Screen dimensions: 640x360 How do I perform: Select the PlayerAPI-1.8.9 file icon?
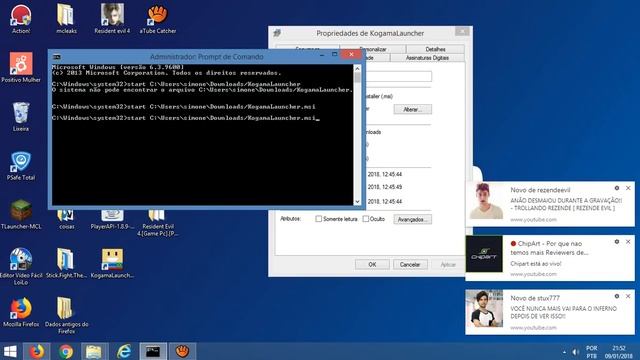112,220
